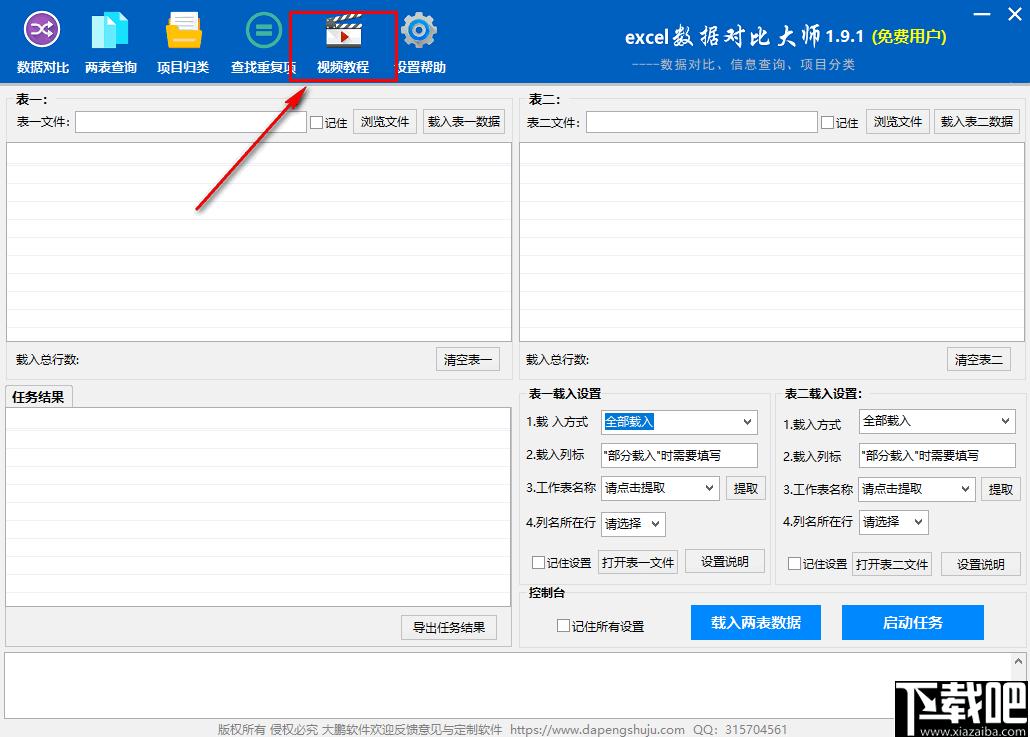The image size is (1030, 737).
Task: Click the 表二 data grid area
Action: [772, 242]
